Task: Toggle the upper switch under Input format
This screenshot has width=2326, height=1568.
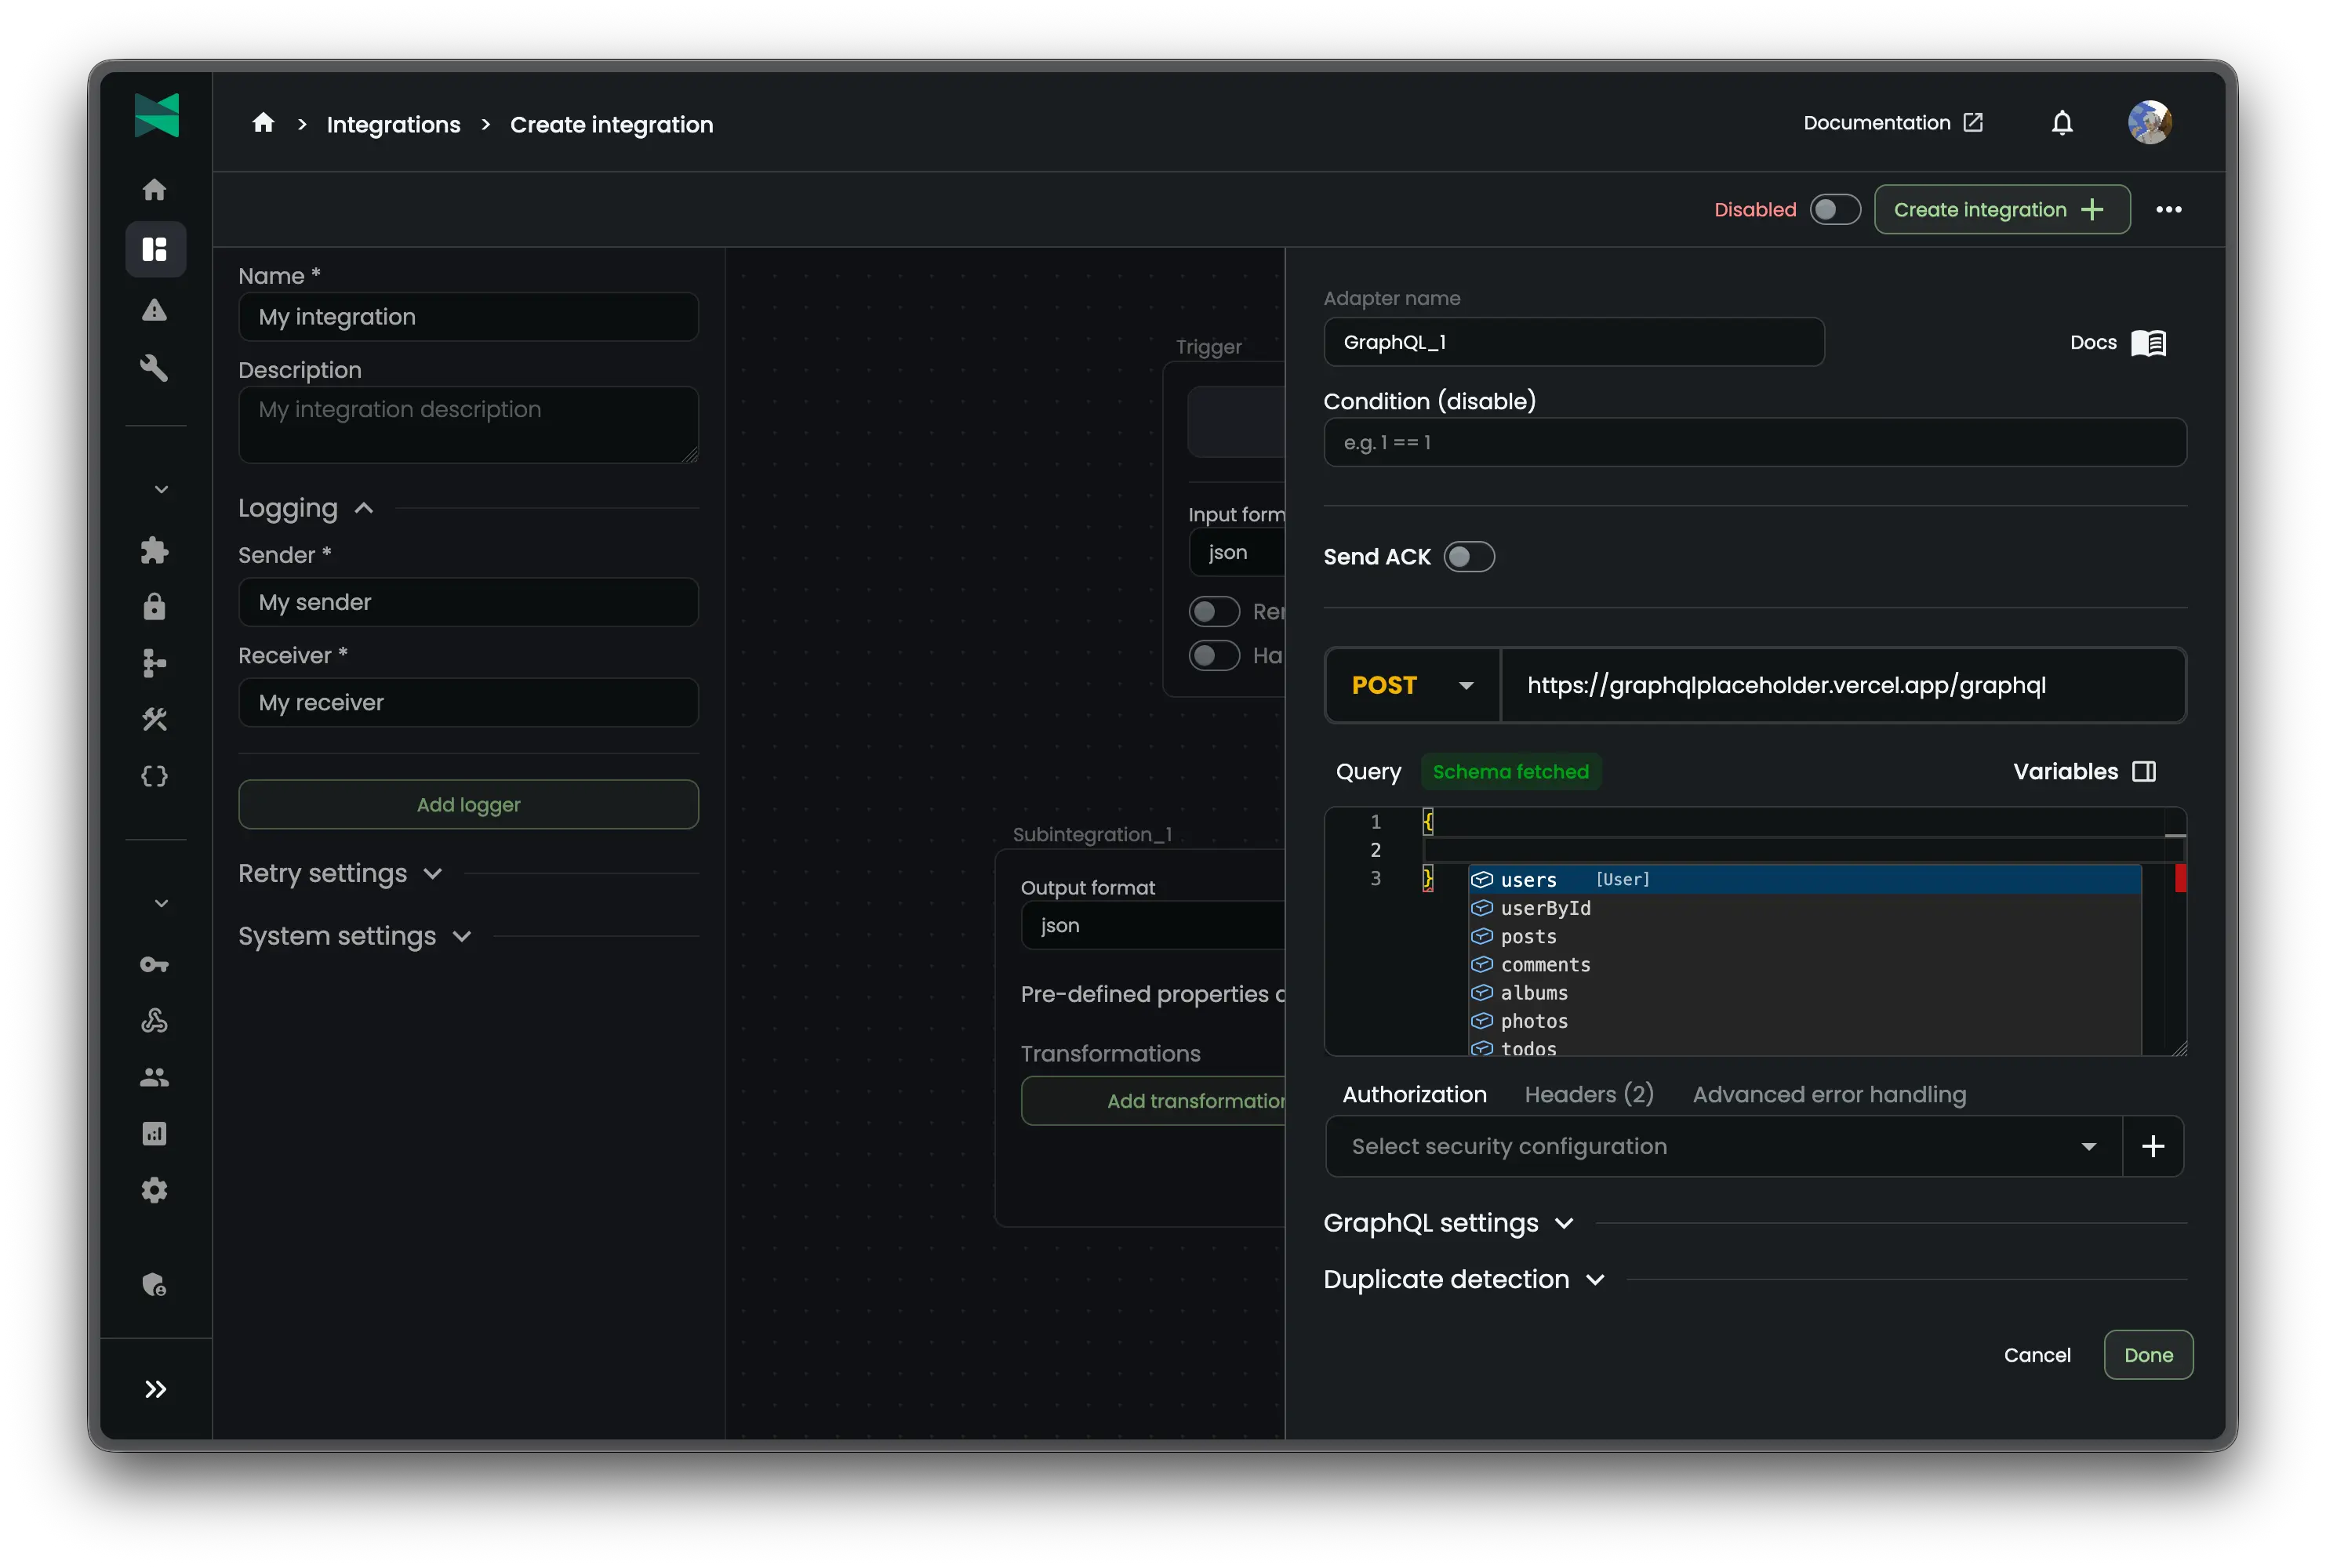Action: pyautogui.click(x=1214, y=611)
